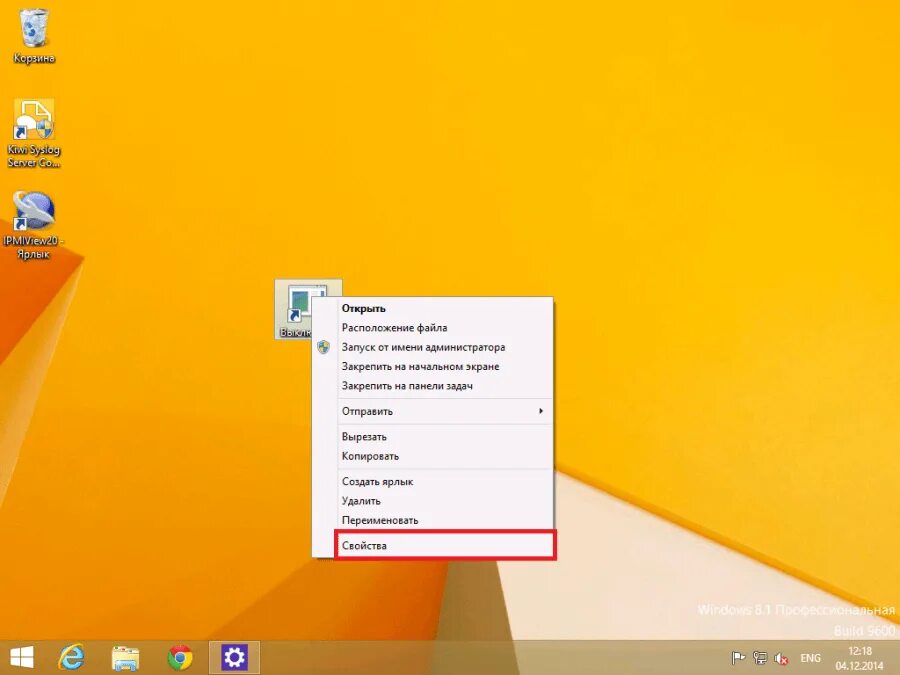Choose Вырезать in the context menu

click(x=433, y=437)
